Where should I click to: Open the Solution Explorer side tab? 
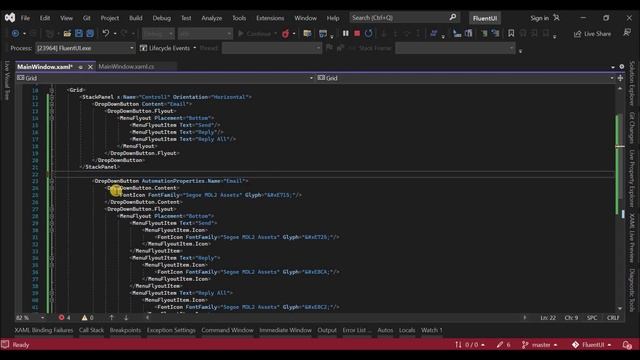coord(632,83)
